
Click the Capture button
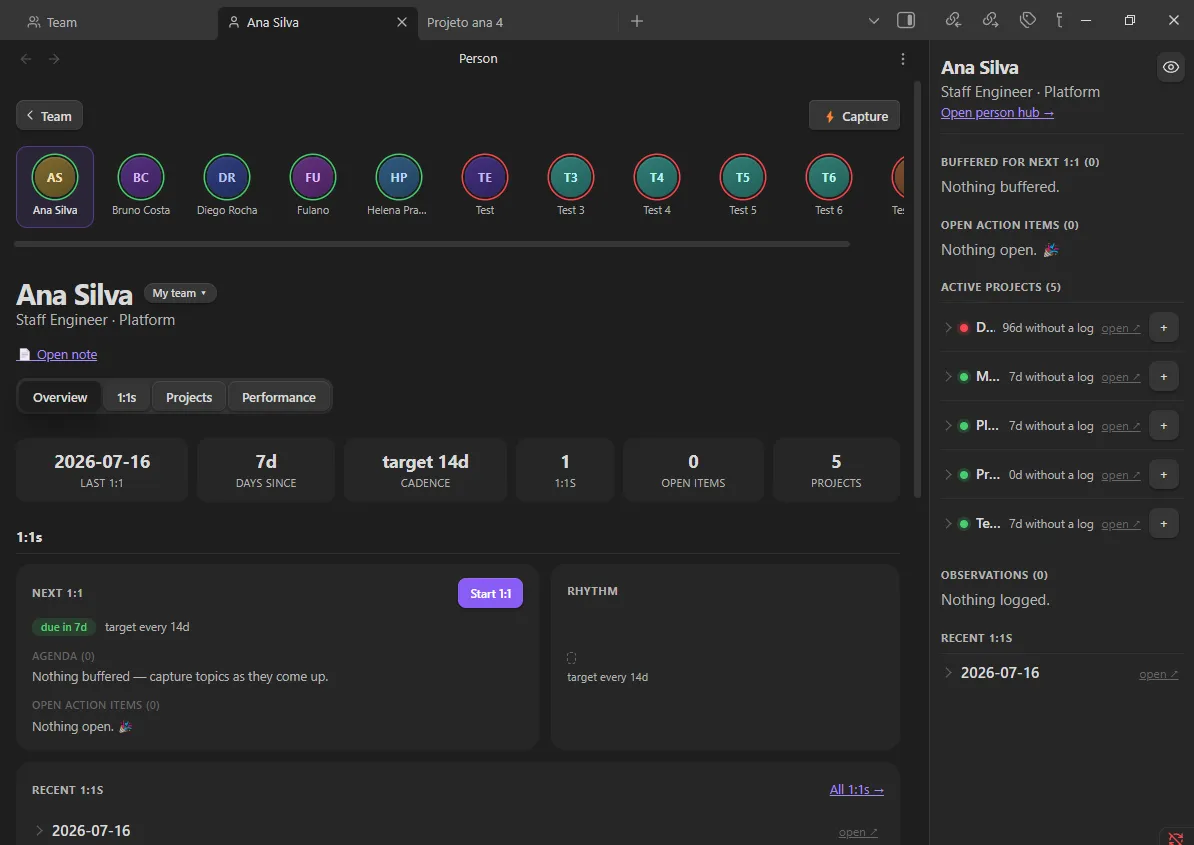(x=854, y=116)
